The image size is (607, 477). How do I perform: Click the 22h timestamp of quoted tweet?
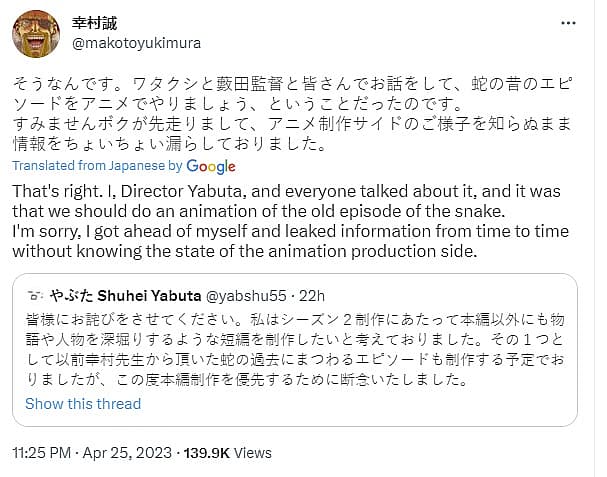pyautogui.click(x=312, y=296)
